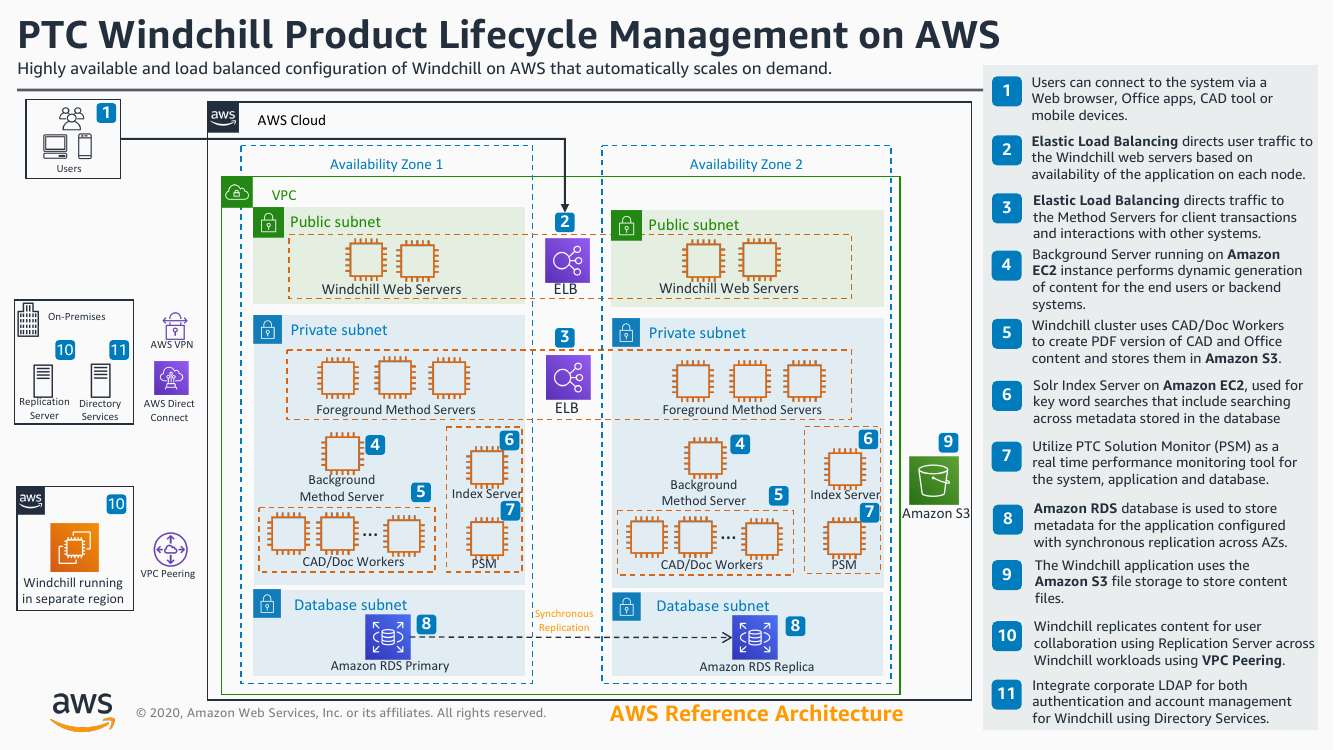Click the 'Amazon RDS Replica' label
Viewport: 1334px width, 750px height.
tap(756, 666)
